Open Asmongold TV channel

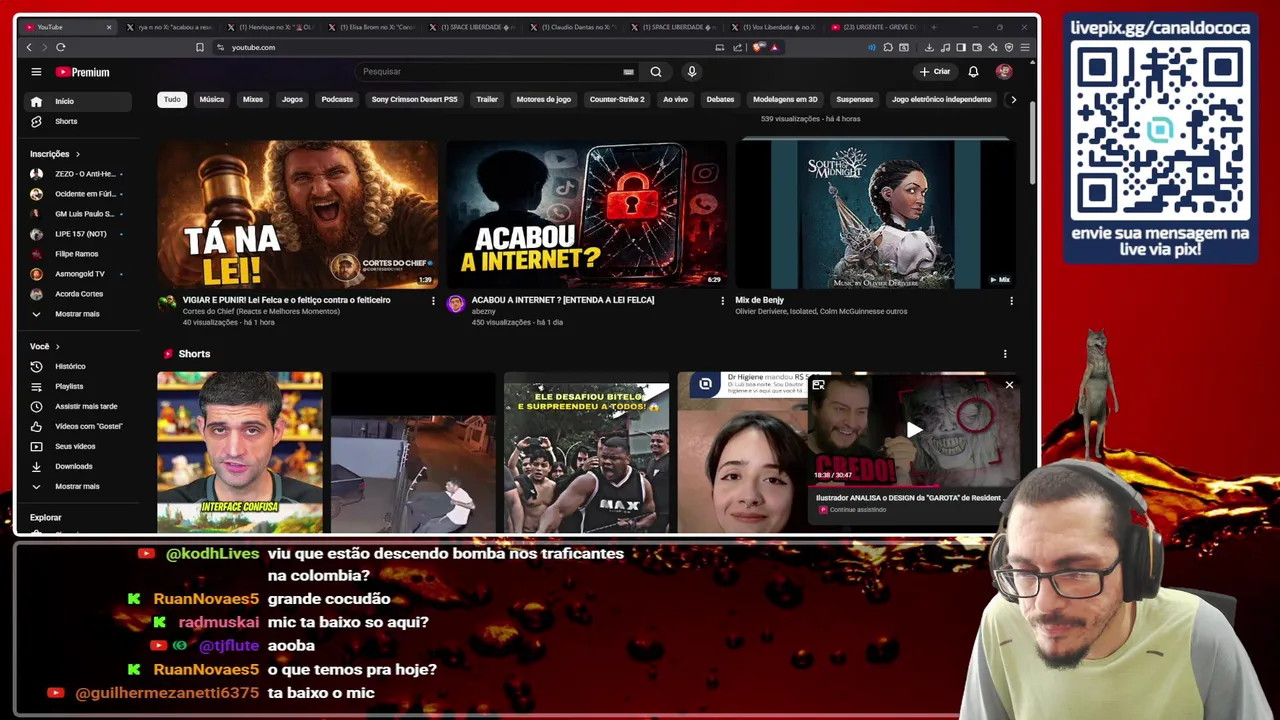click(78, 274)
